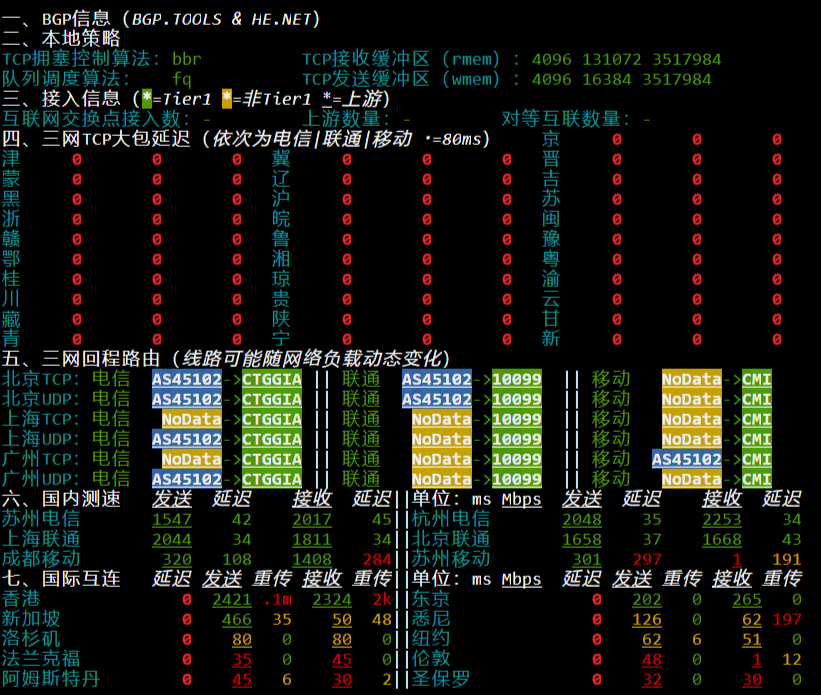Click the 上游数量 label

(346, 119)
